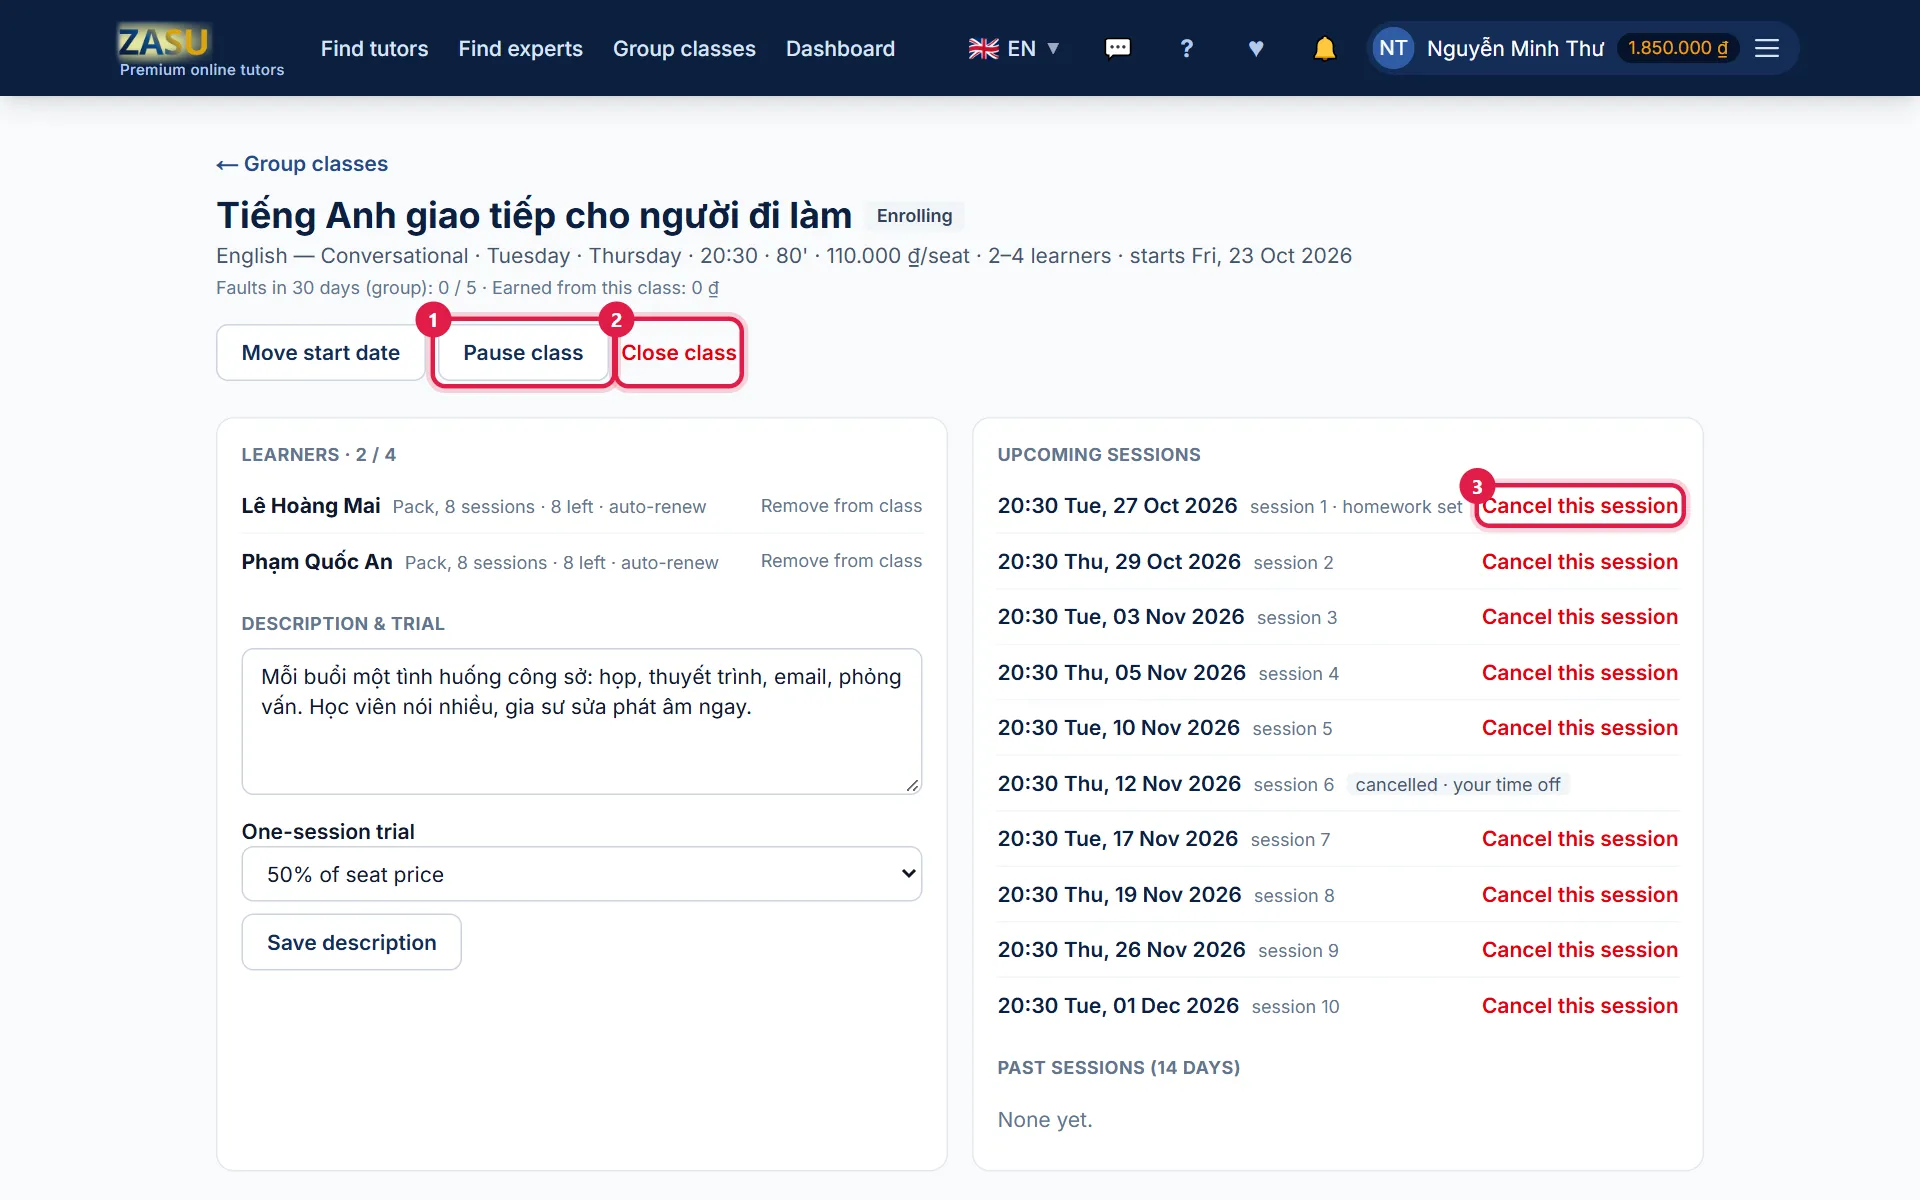
Task: Open the hamburger menu icon
Action: (1766, 48)
